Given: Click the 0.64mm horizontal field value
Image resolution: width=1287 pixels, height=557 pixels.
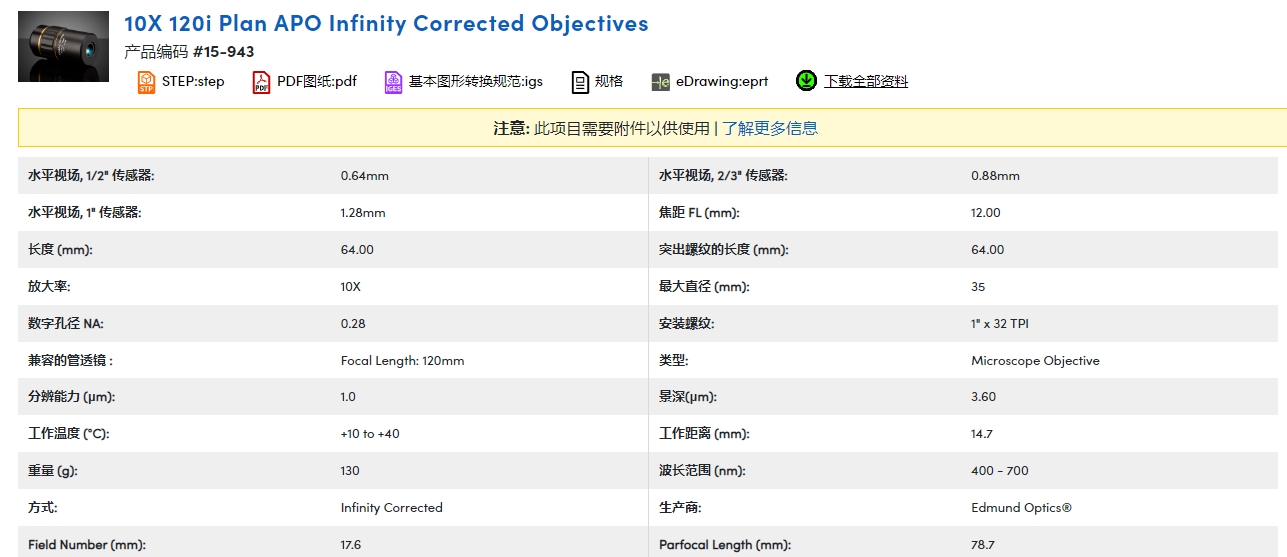Looking at the screenshot, I should click(365, 176).
